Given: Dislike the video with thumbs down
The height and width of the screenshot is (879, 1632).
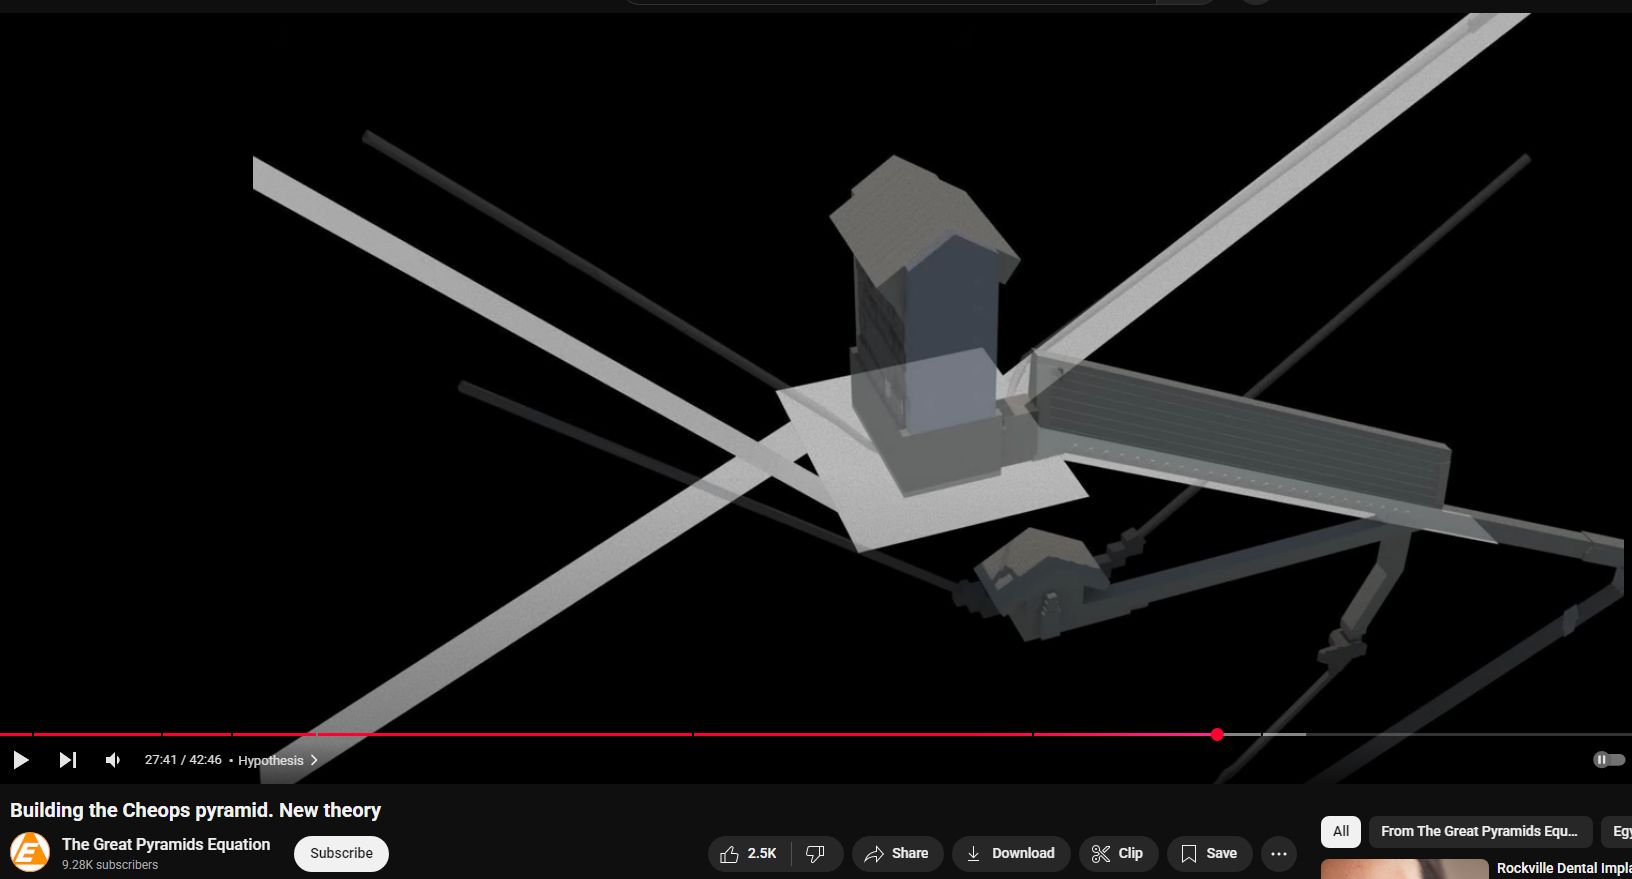Looking at the screenshot, I should point(816,853).
